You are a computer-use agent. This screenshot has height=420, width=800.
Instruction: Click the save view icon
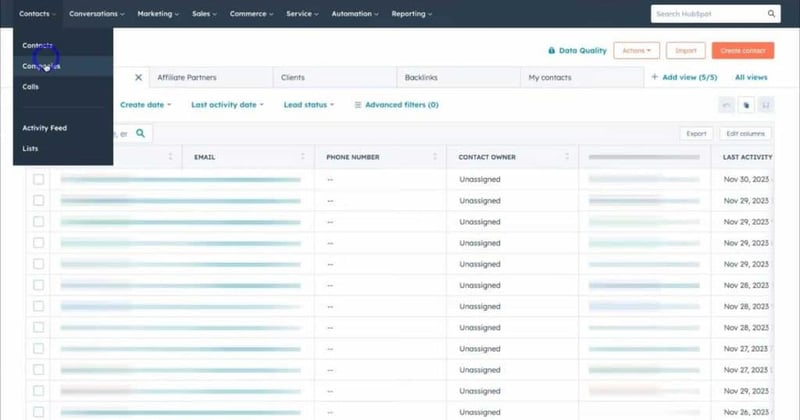coord(765,105)
